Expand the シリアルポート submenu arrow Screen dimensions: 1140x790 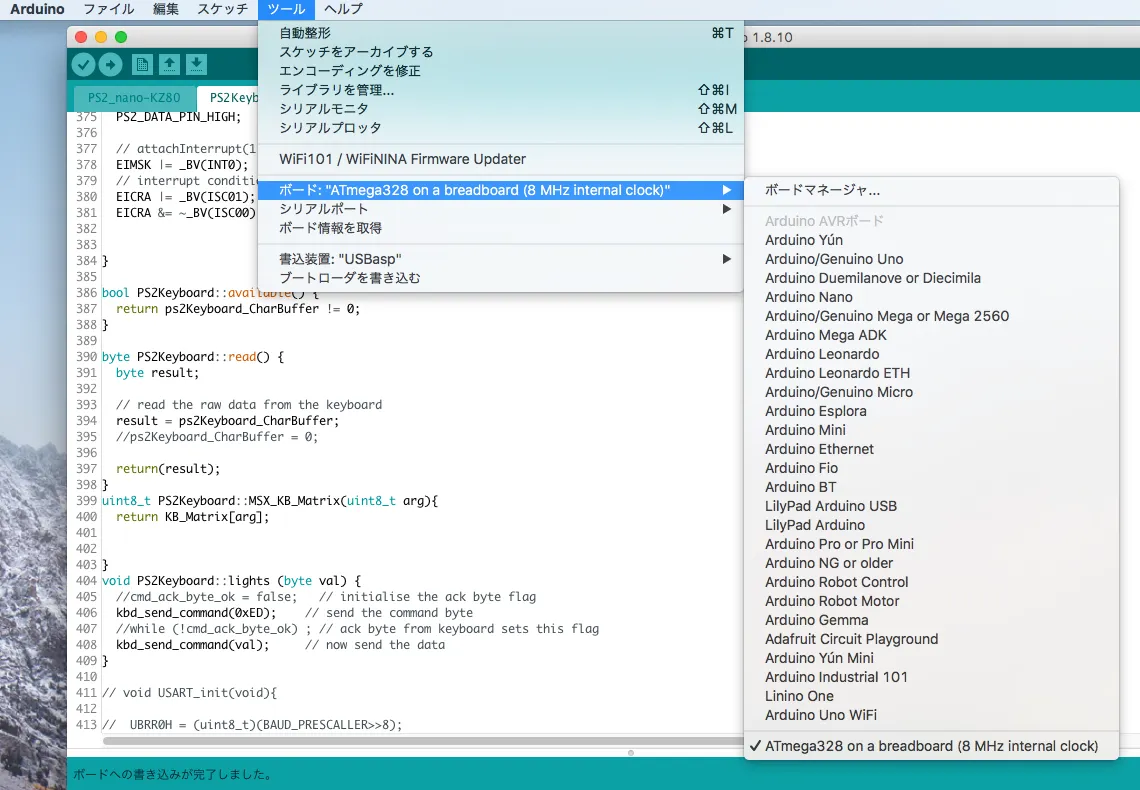tap(726, 209)
